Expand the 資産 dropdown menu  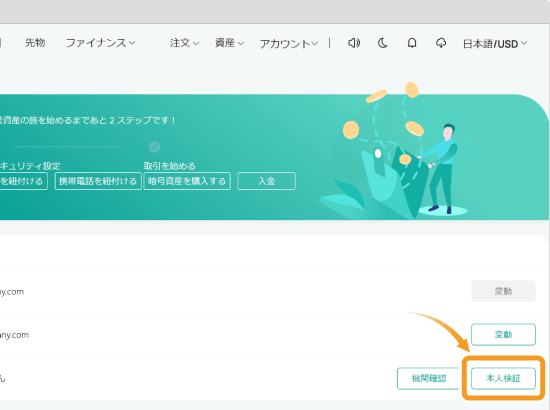[229, 43]
